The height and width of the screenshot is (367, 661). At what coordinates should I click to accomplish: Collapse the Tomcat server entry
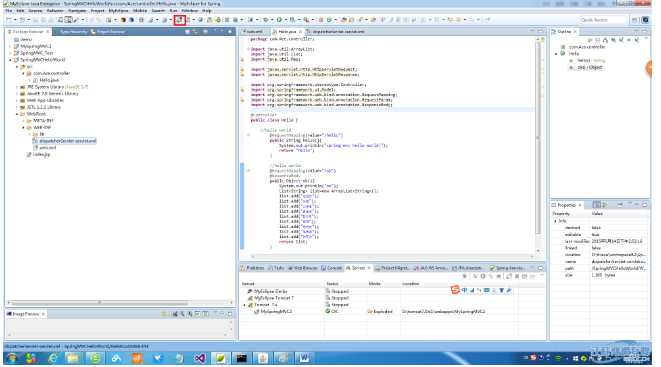[x=245, y=305]
